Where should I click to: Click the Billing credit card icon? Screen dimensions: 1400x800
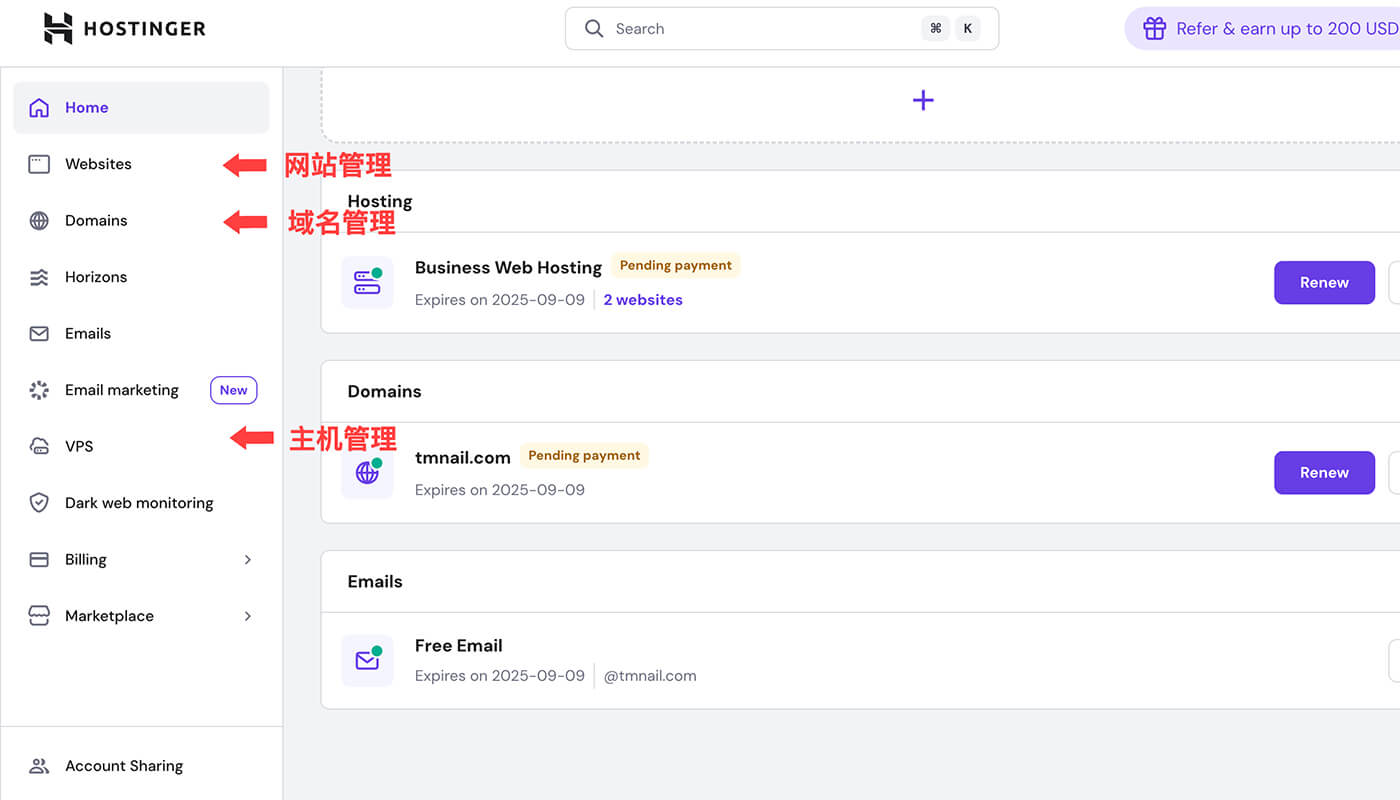click(x=39, y=560)
